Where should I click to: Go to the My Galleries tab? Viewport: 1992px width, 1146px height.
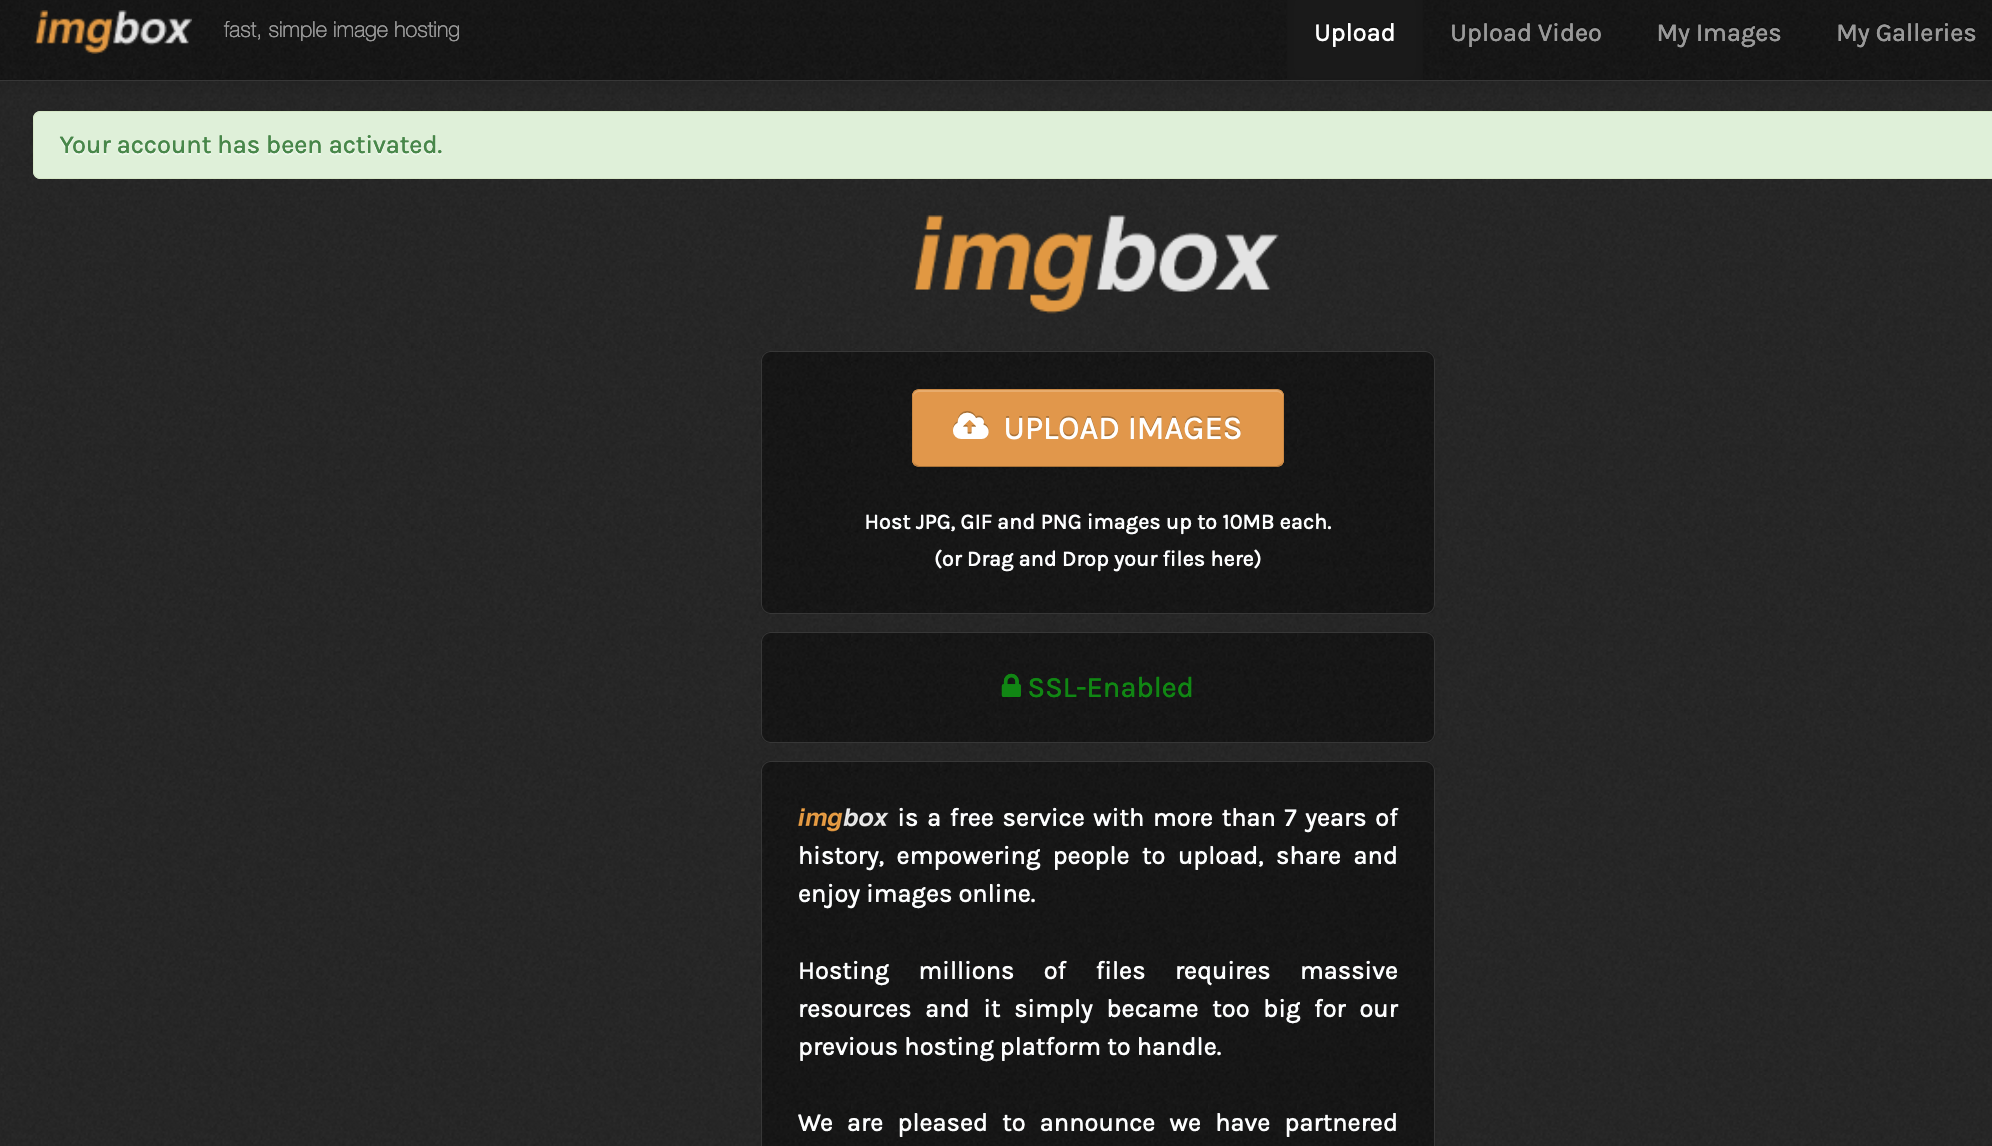(1906, 33)
